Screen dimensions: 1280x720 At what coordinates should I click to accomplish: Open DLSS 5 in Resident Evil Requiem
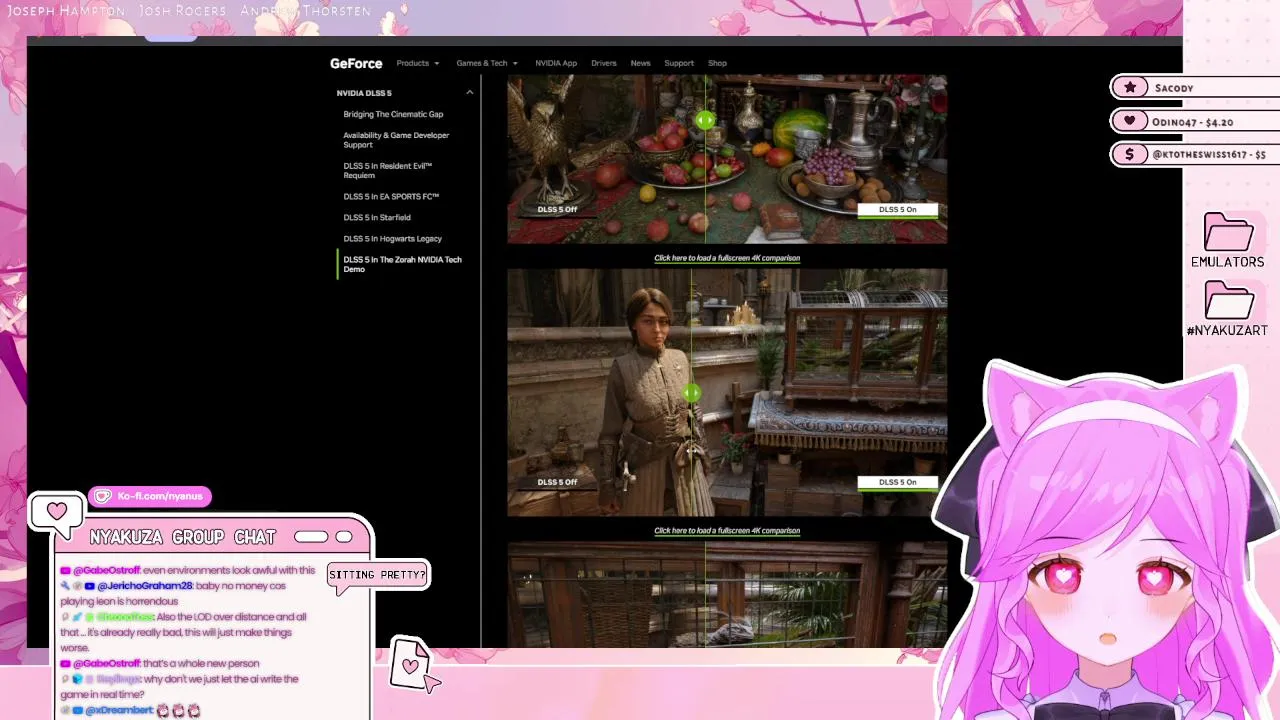388,171
